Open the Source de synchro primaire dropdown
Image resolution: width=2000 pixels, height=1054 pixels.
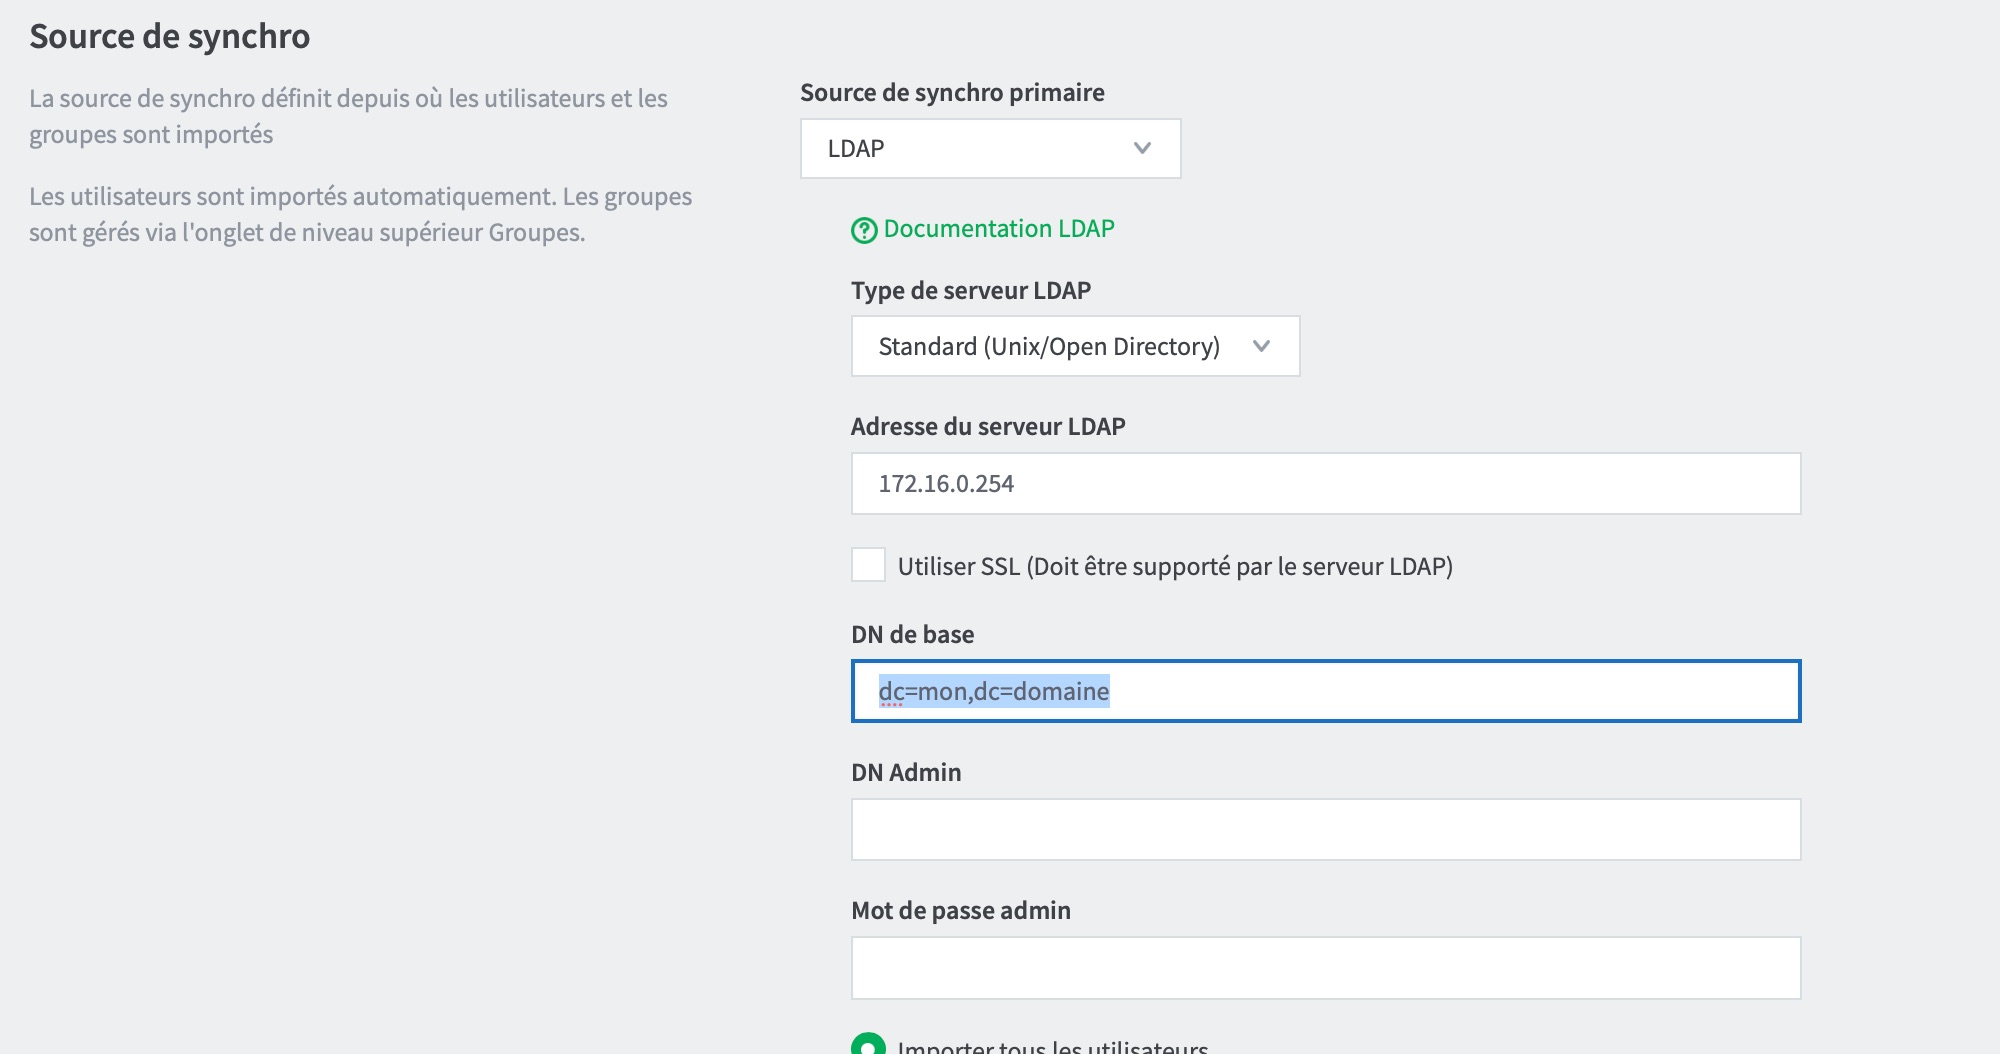(x=990, y=148)
